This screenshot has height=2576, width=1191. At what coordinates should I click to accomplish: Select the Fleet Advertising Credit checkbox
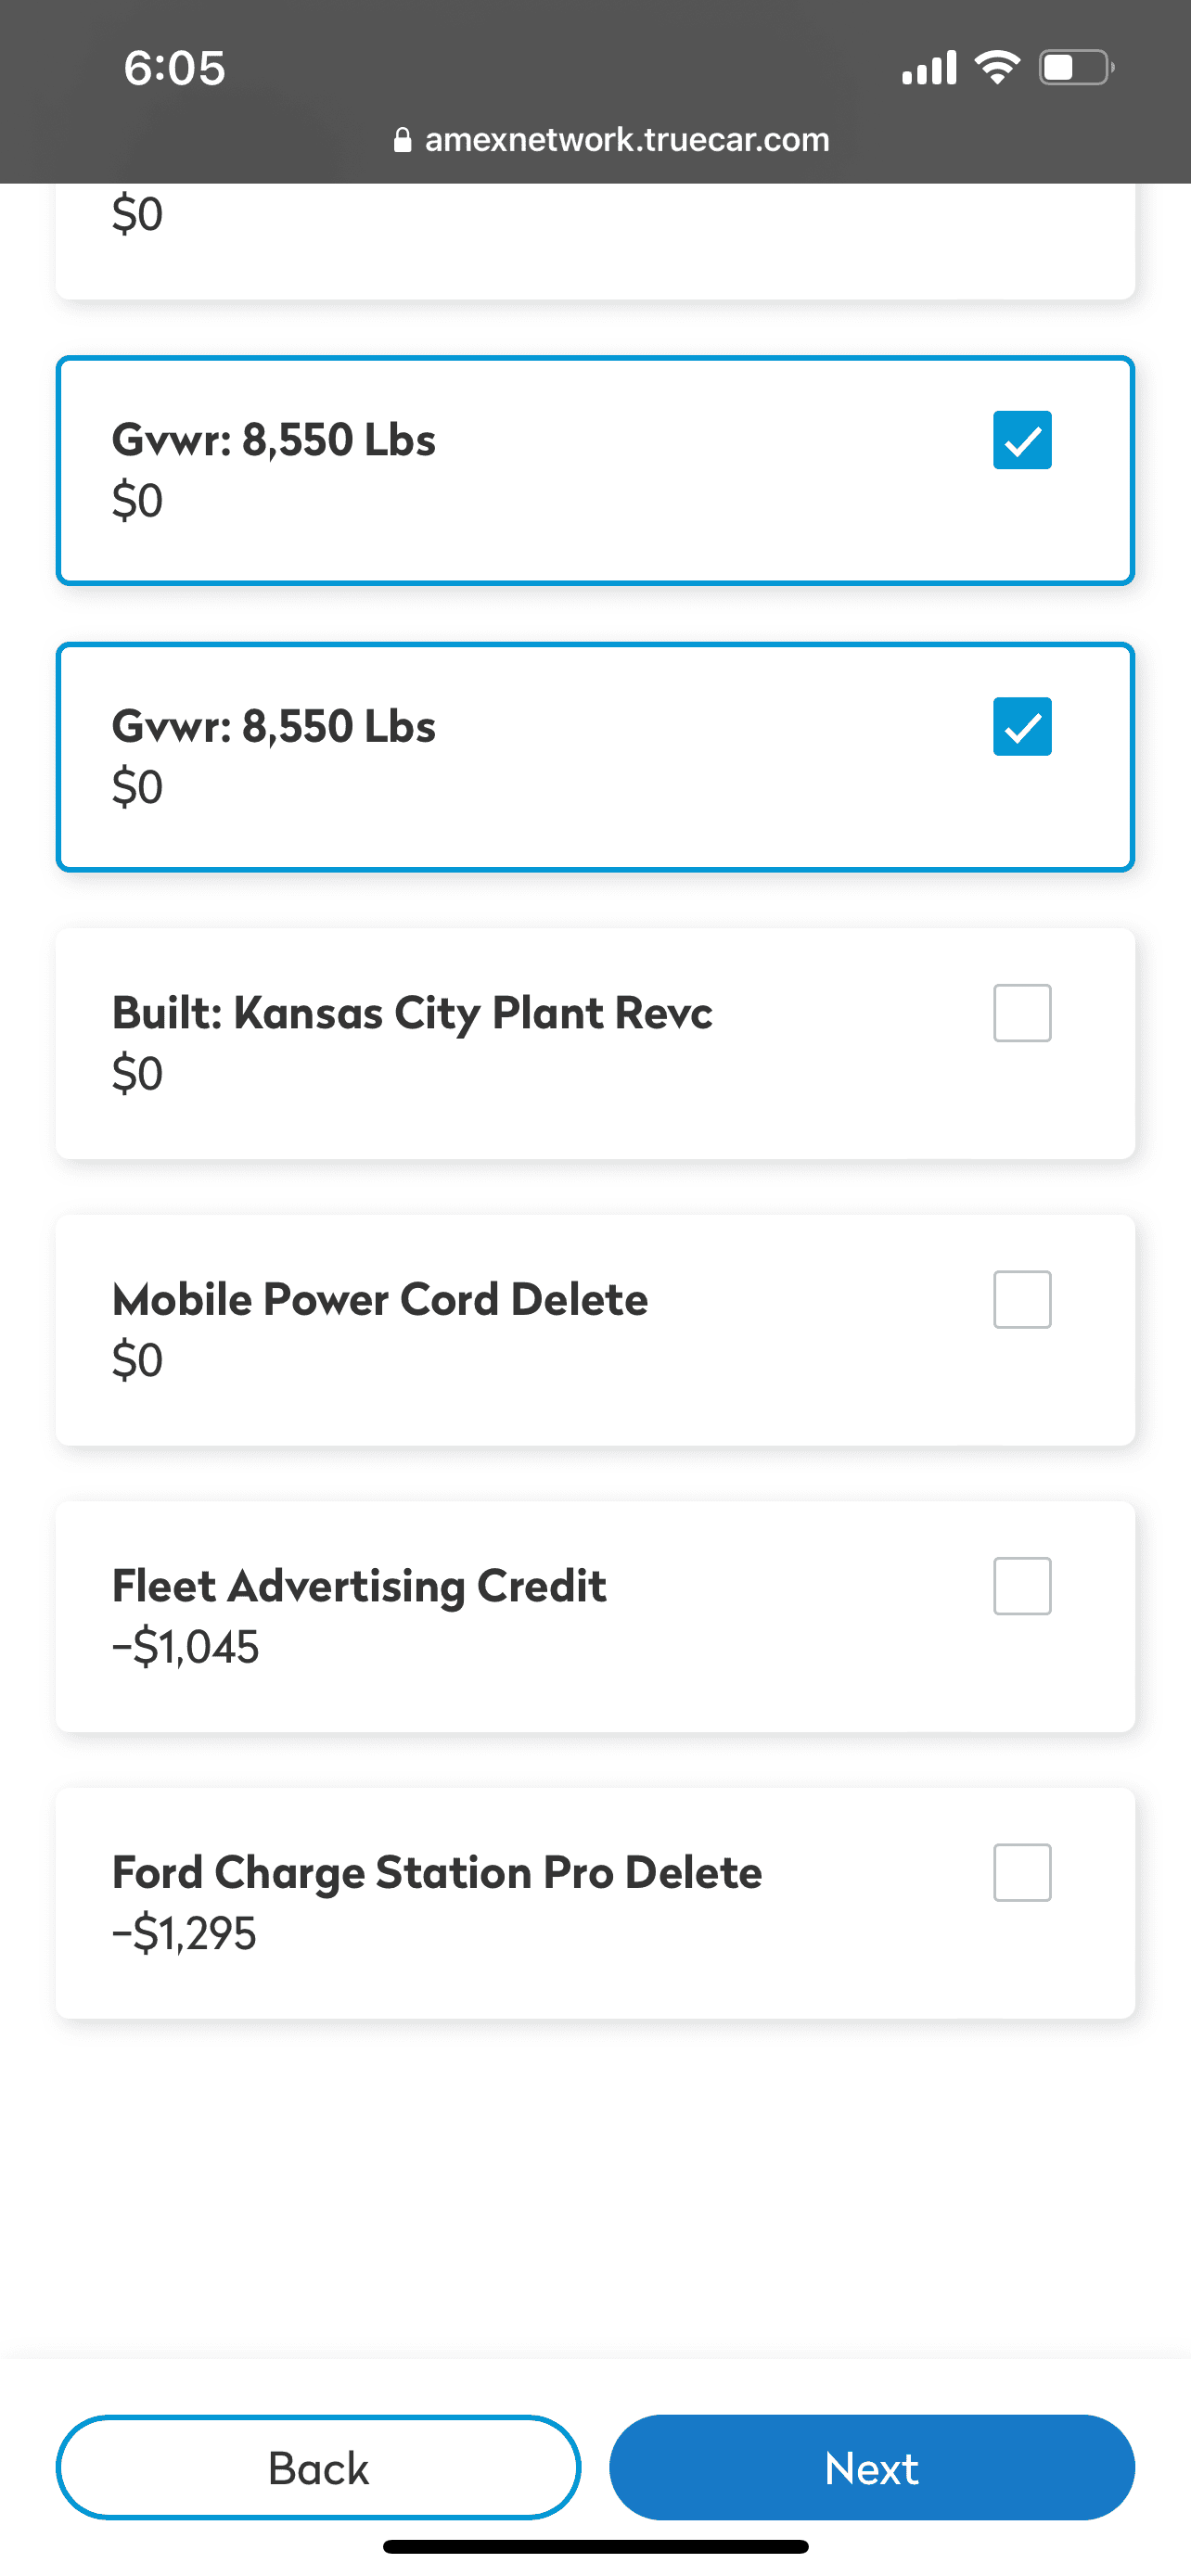tap(1022, 1586)
